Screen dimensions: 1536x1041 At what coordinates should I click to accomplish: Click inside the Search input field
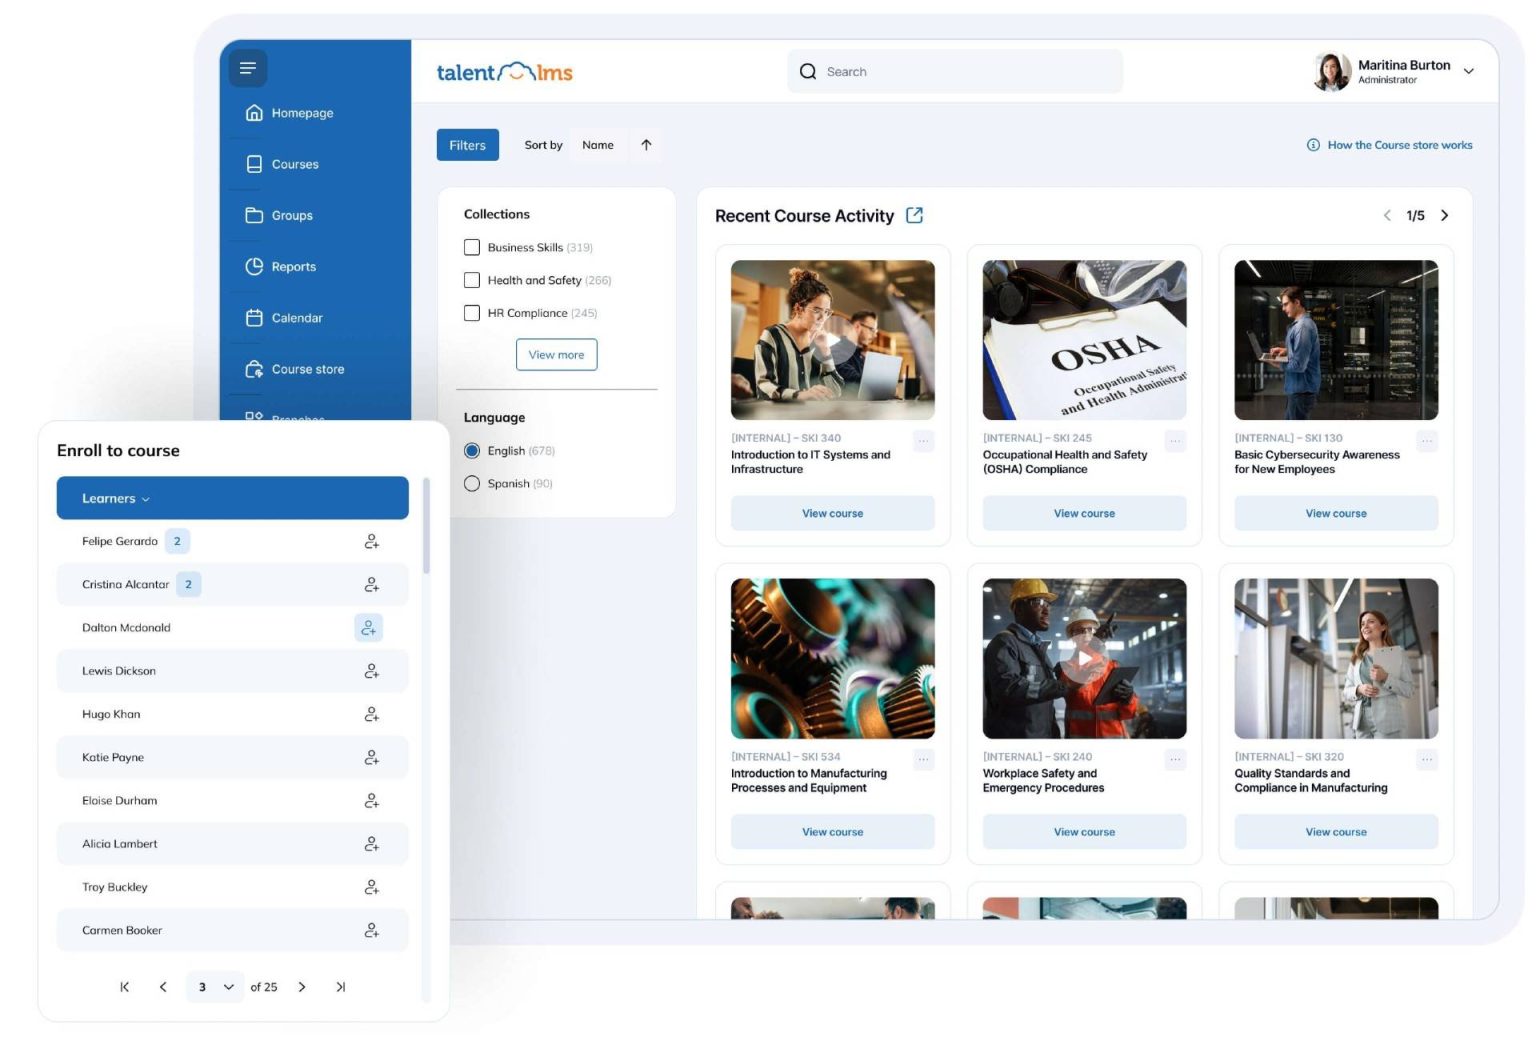950,71
